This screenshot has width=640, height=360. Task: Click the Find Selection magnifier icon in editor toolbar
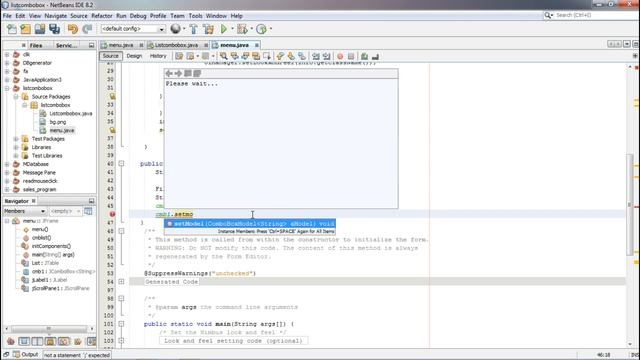coord(223,56)
